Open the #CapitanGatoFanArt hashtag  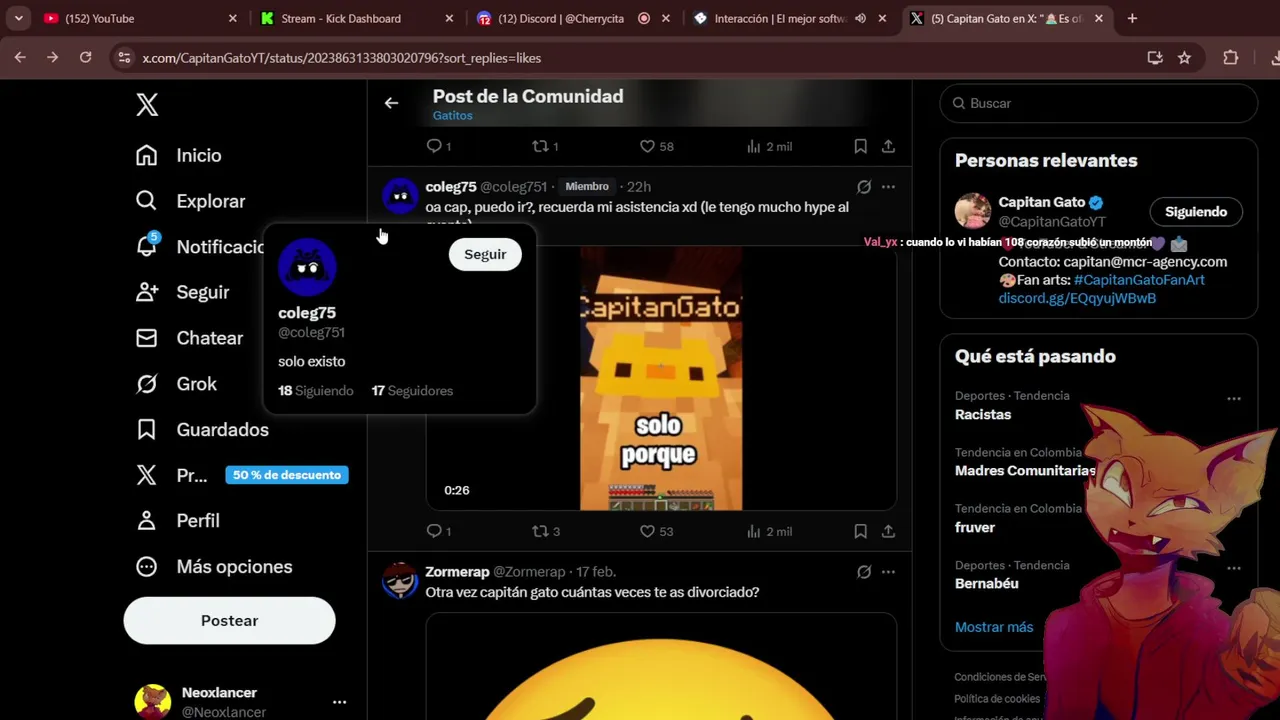pos(1139,280)
